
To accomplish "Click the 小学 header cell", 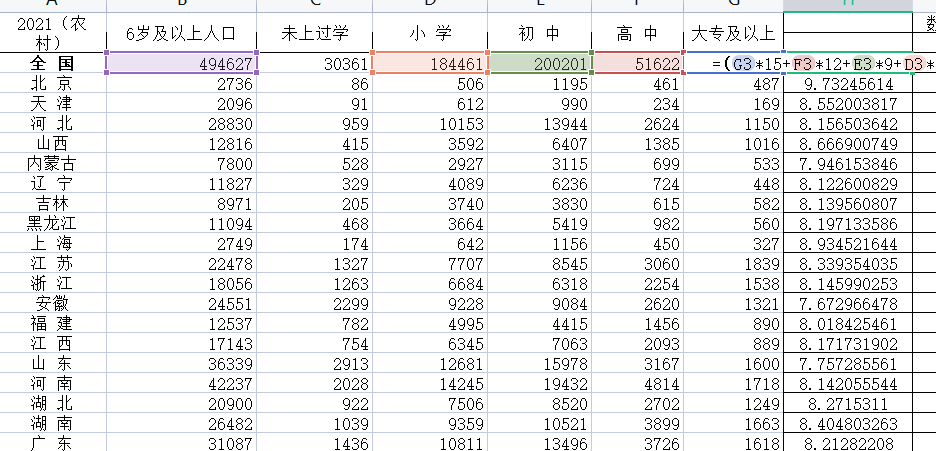I will (430, 33).
